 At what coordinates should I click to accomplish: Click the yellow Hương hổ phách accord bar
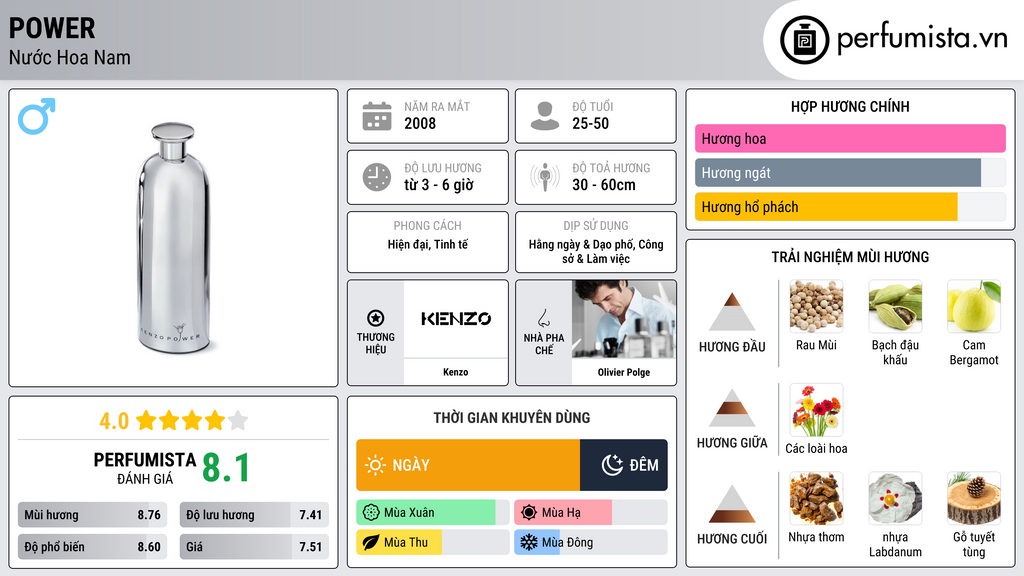826,207
